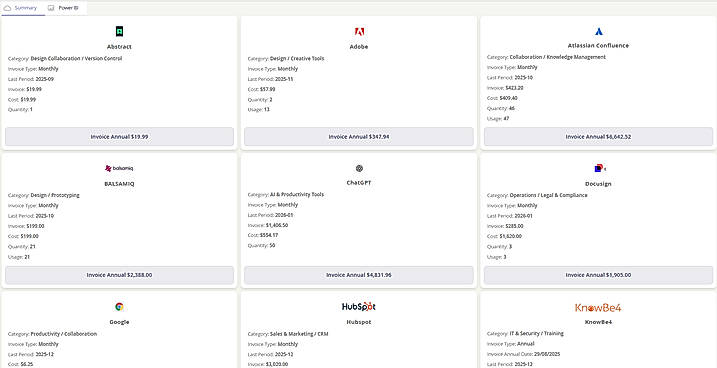
Task: Click Balsamiq Quantity 21 value
Action: pyautogui.click(x=33, y=247)
